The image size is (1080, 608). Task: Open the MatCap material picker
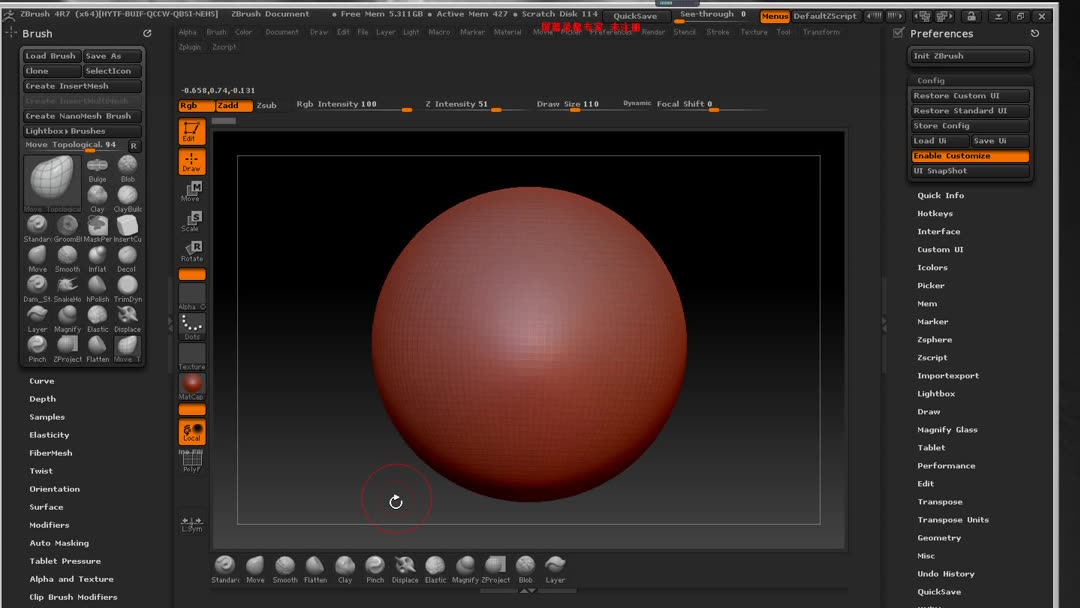191,383
